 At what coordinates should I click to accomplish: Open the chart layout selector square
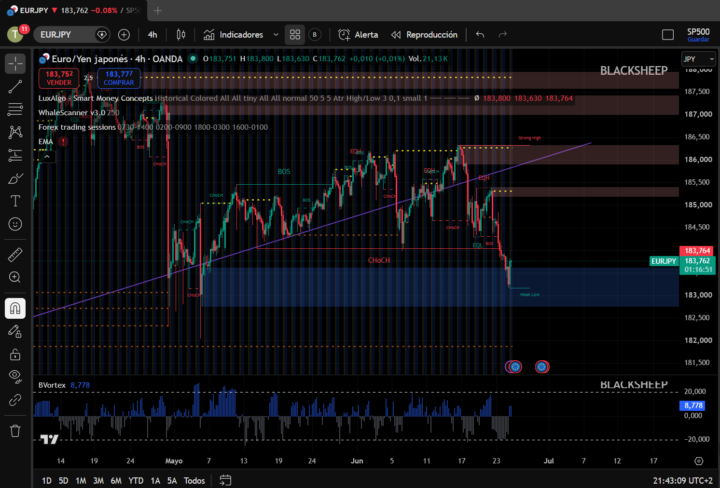coord(668,35)
